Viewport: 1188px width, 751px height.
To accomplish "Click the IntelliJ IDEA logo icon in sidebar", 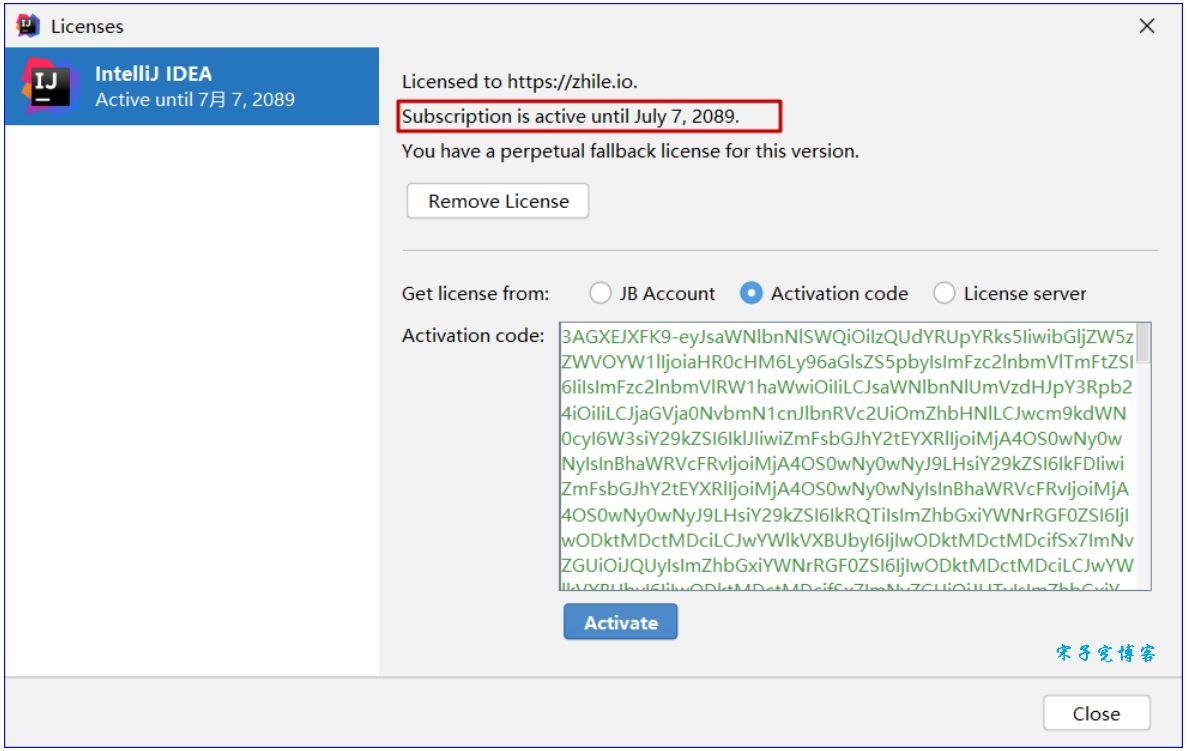I will [46, 87].
